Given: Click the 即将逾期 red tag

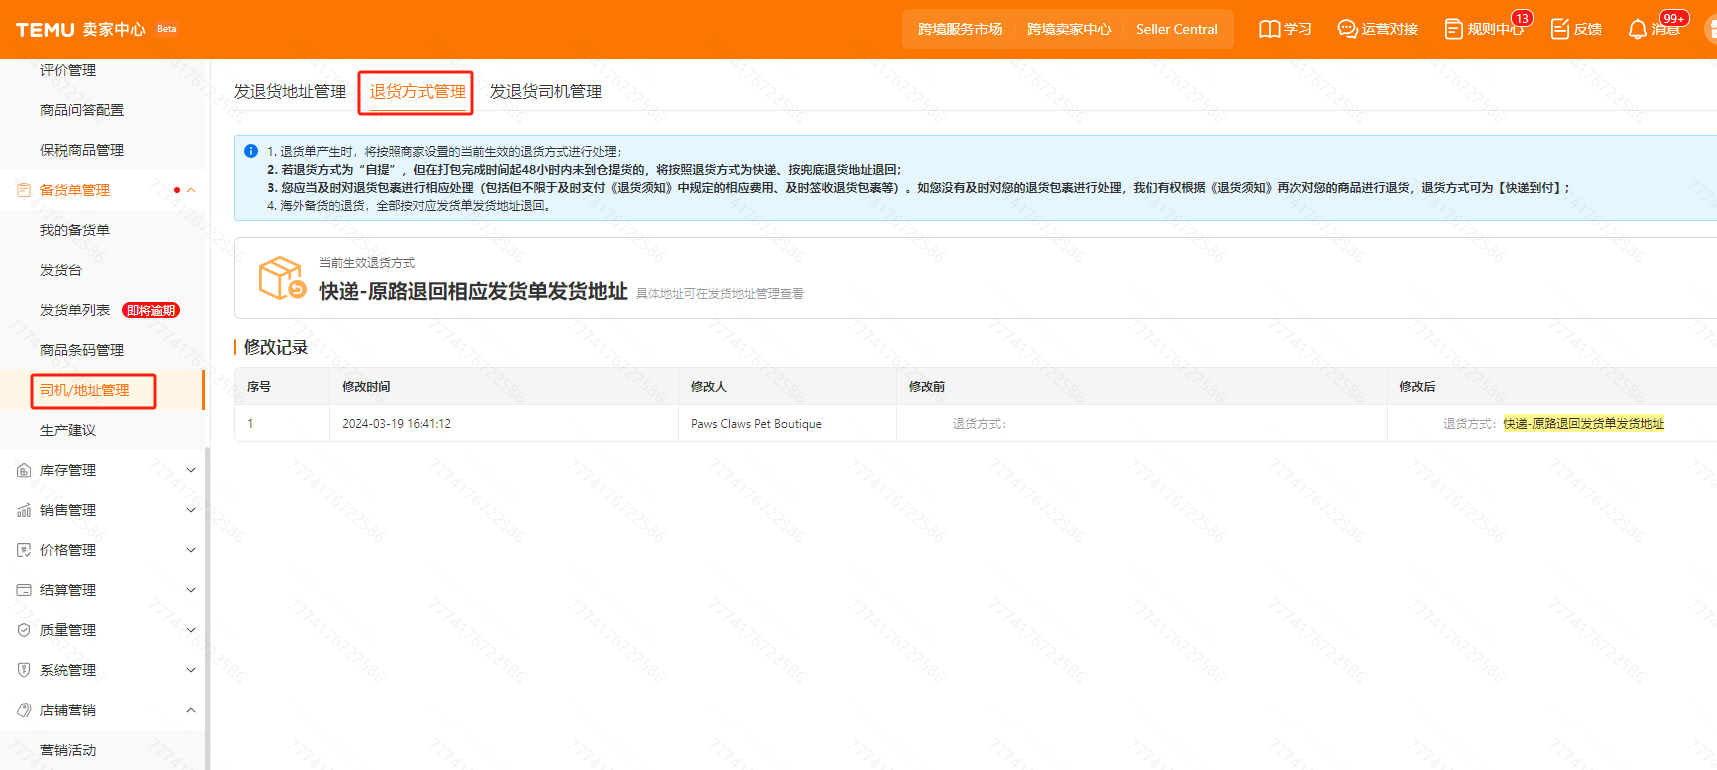Looking at the screenshot, I should pyautogui.click(x=151, y=310).
